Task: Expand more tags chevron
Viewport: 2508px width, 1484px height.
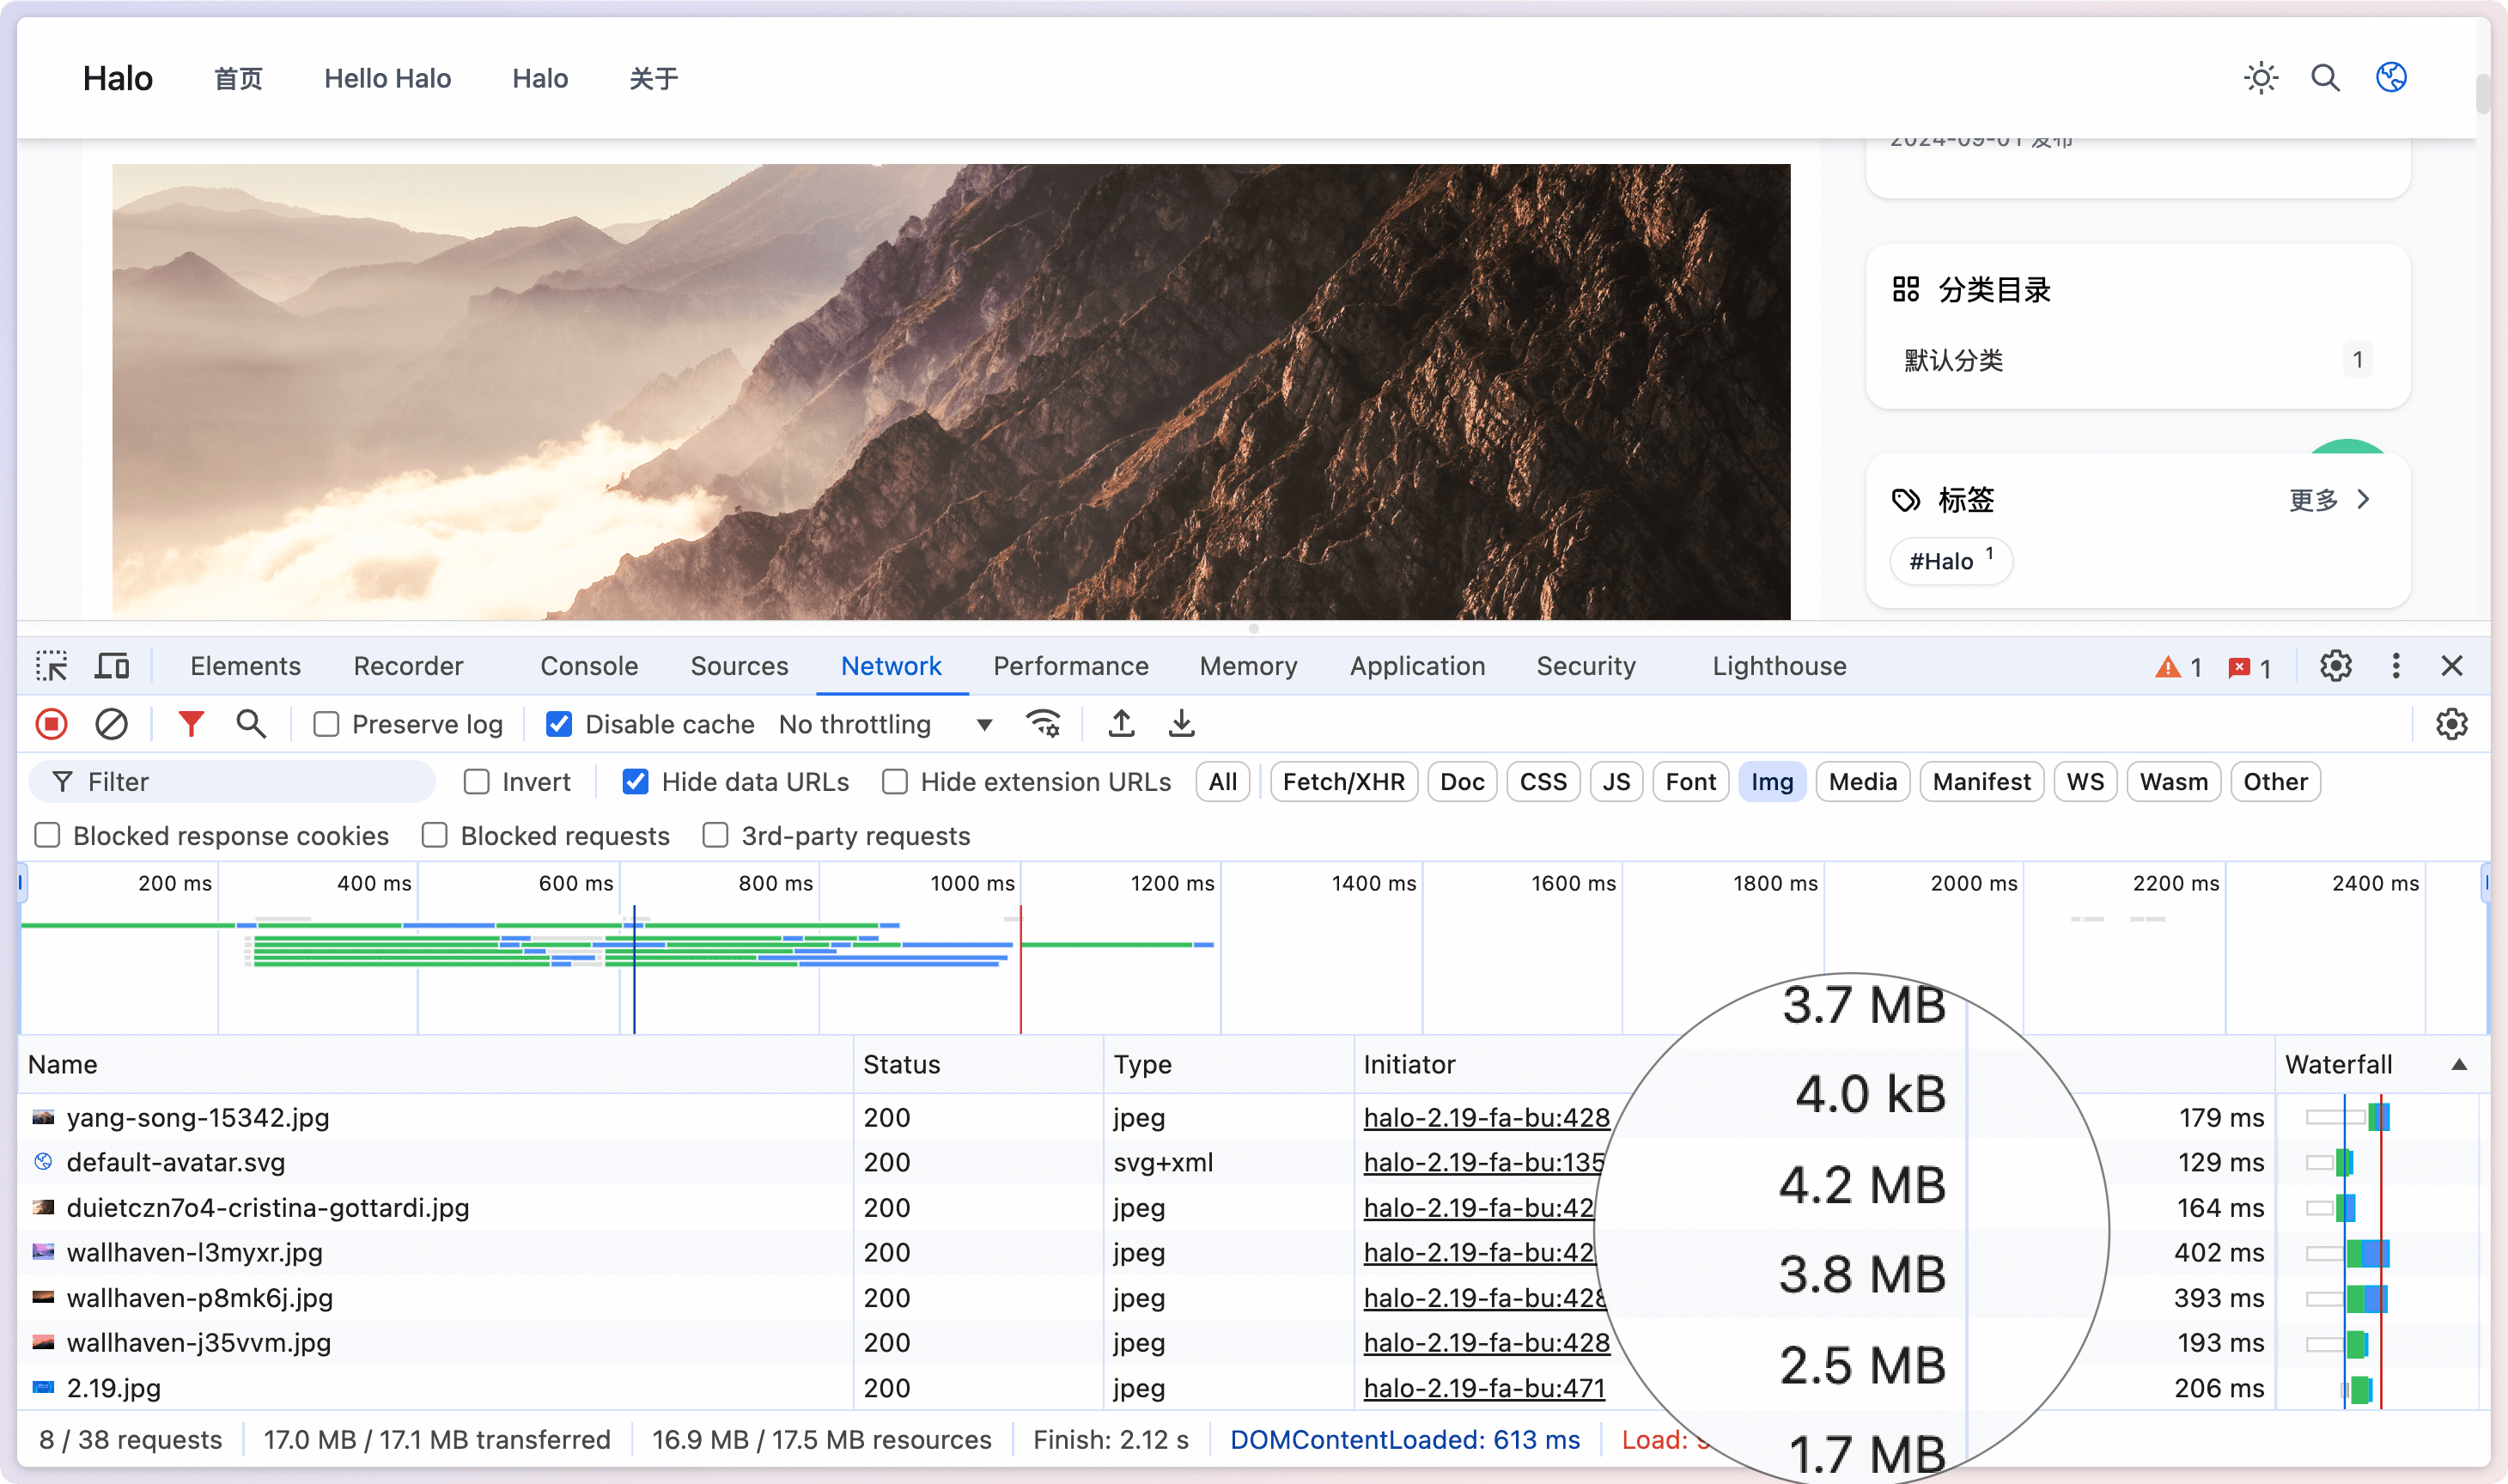Action: pyautogui.click(x=2363, y=499)
